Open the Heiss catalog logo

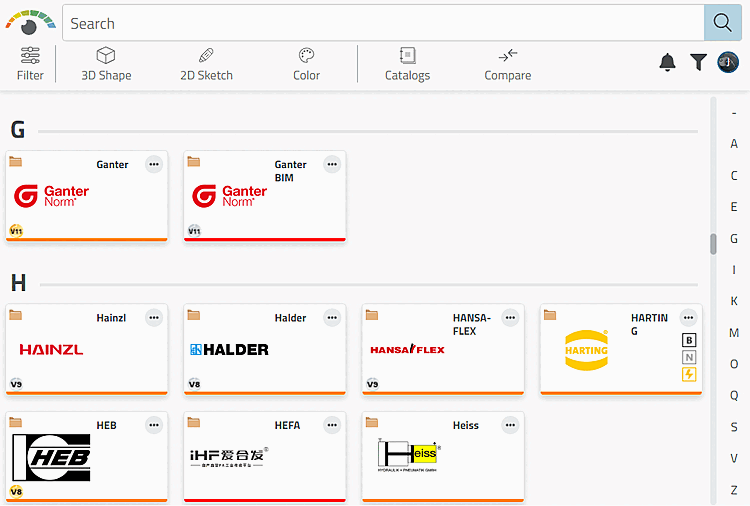(409, 454)
